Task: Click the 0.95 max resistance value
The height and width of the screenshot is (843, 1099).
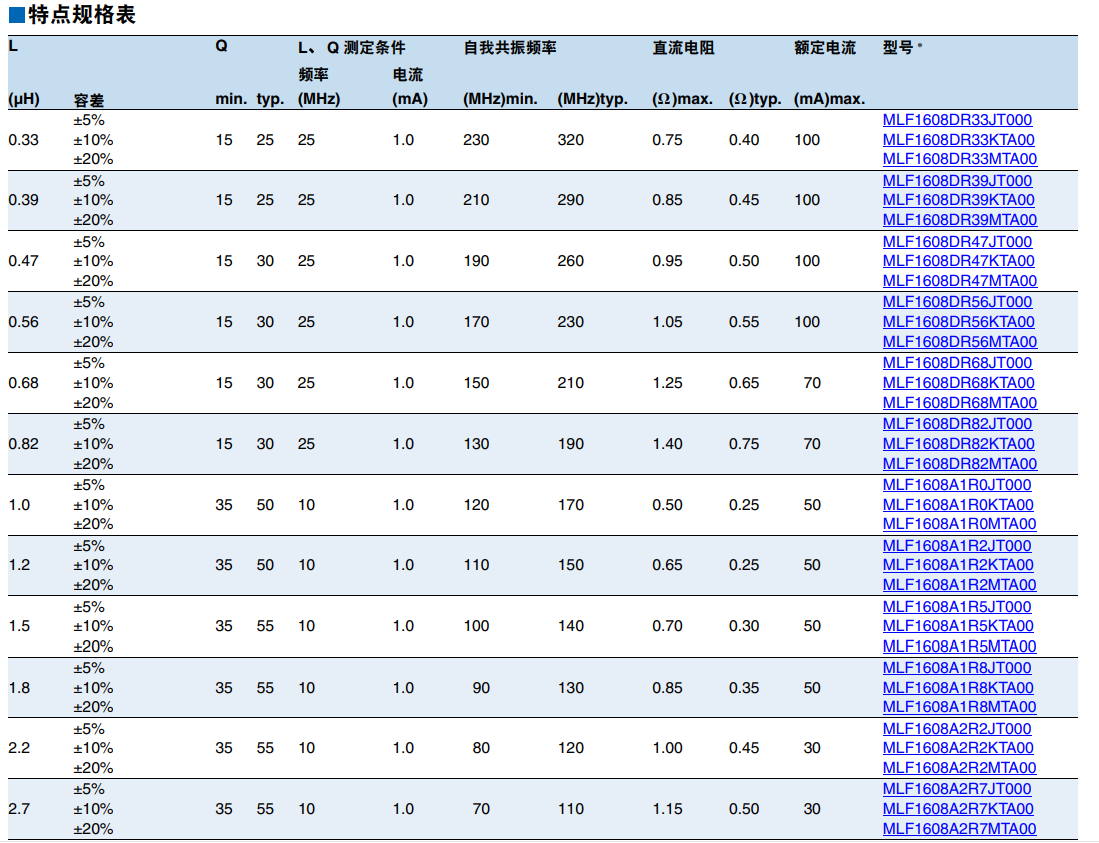Action: click(x=667, y=261)
